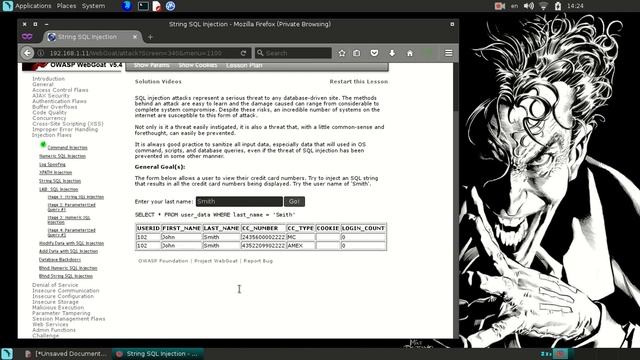Click Show Params in WebGoat bar
640x360 pixels.
coord(151,65)
